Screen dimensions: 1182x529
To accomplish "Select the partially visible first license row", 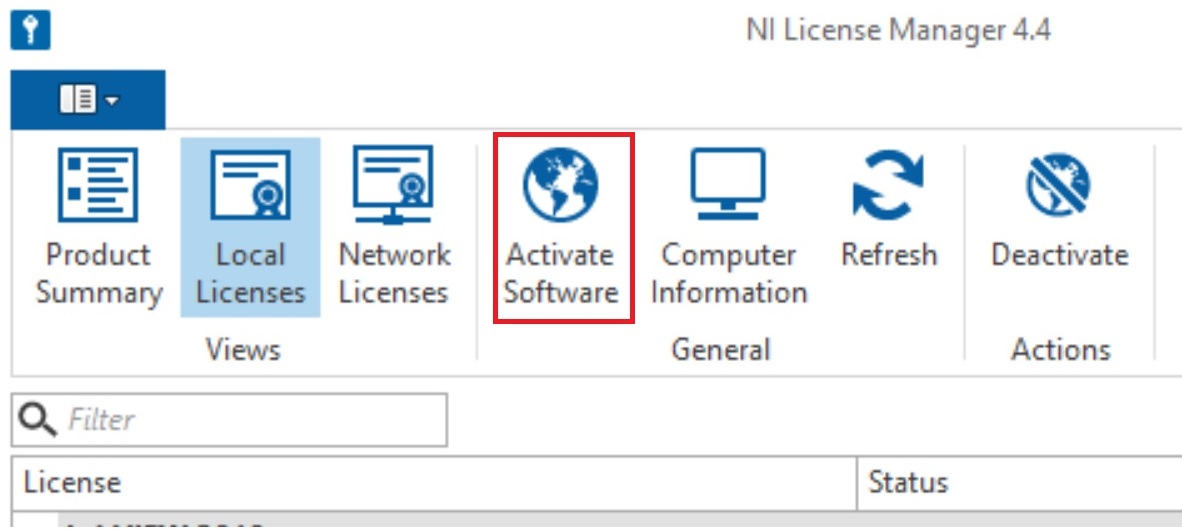I will [x=596, y=519].
